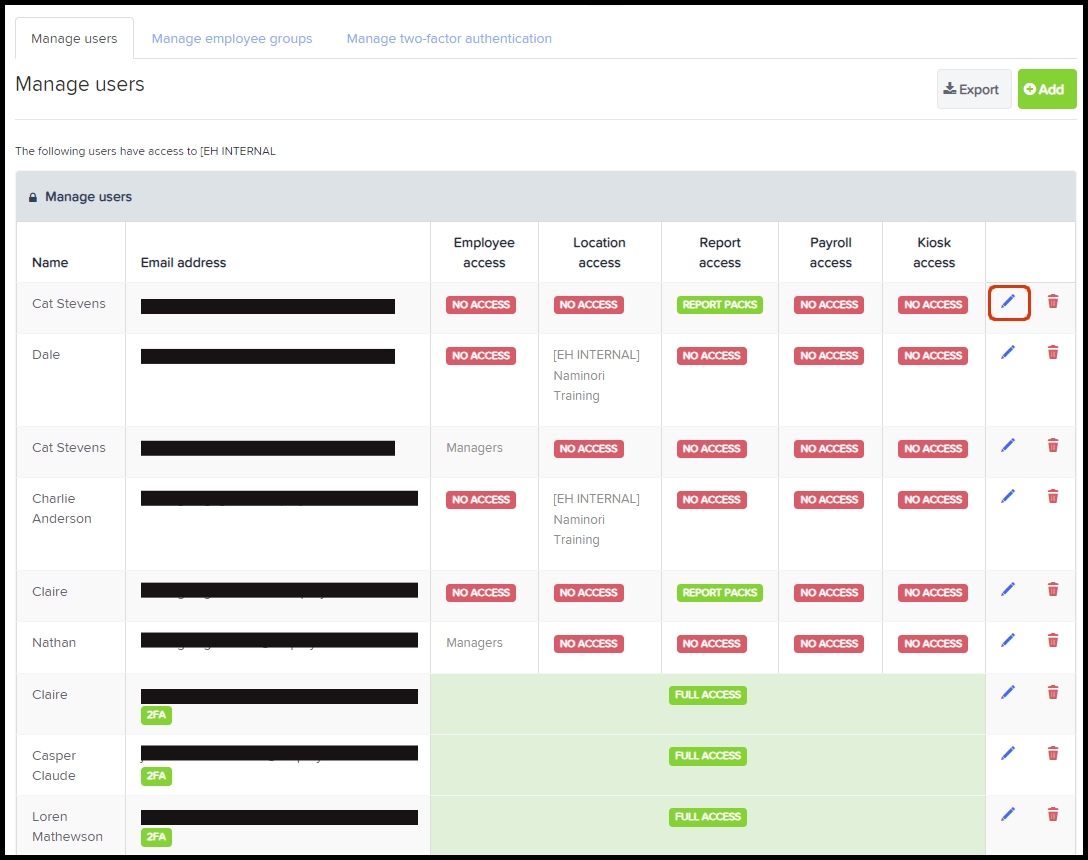Edit Casper Claude's user permissions
Viewport: 1088px width, 860px height.
[1008, 753]
